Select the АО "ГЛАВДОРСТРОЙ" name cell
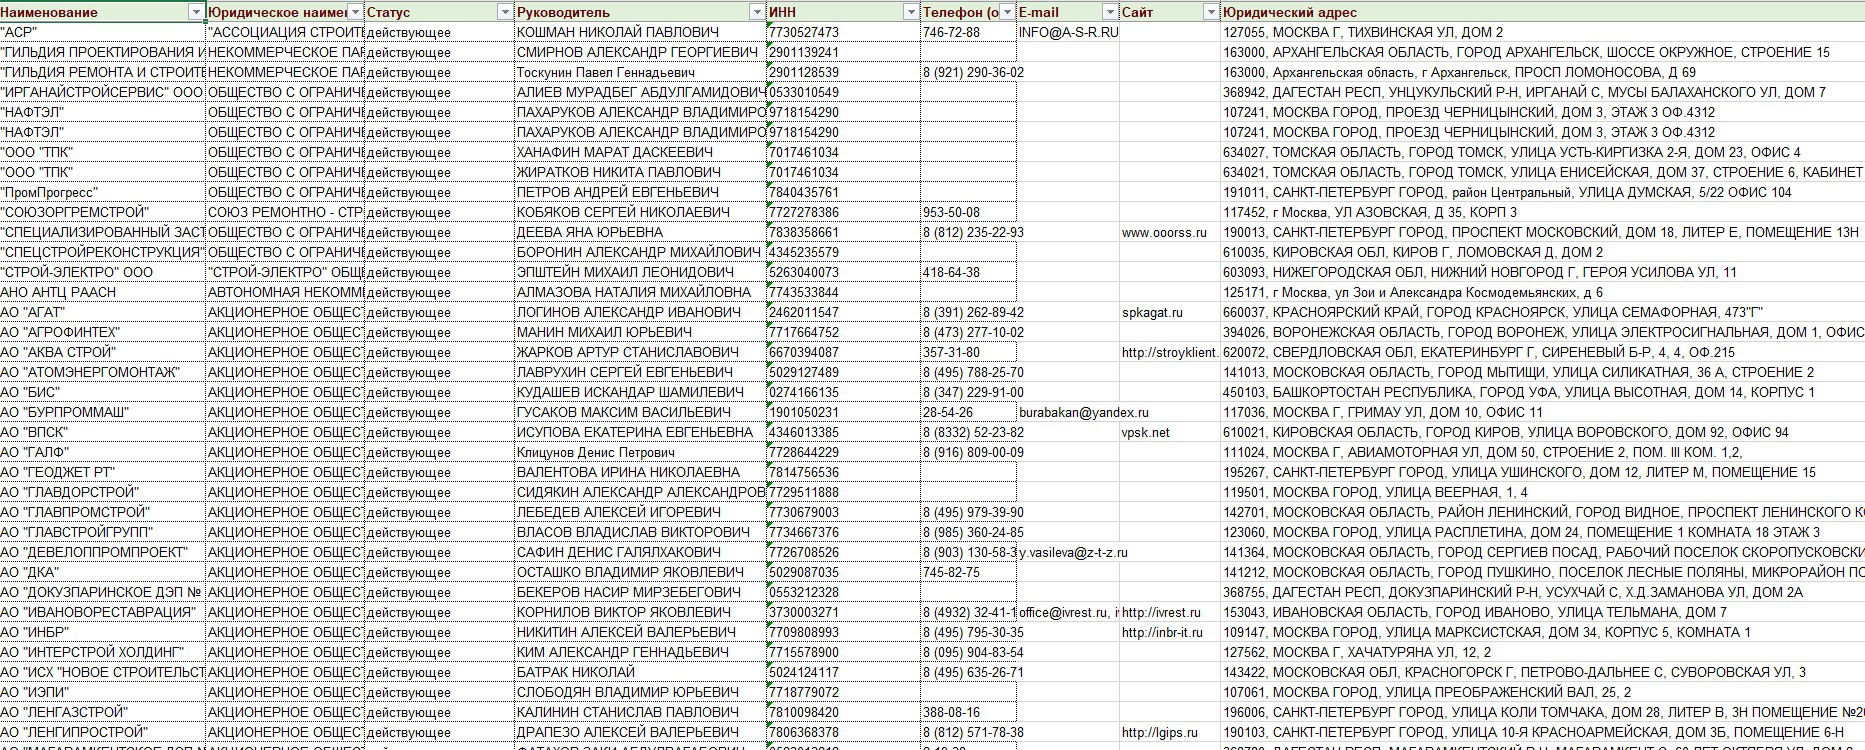Image resolution: width=1865 pixels, height=750 pixels. coord(102,492)
